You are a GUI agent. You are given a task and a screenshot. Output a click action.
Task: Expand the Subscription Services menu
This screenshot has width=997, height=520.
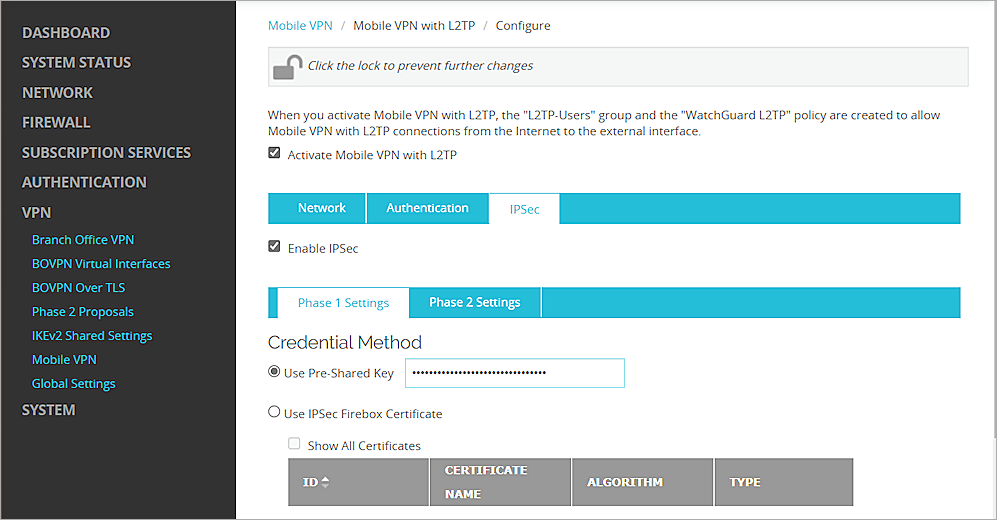[106, 152]
